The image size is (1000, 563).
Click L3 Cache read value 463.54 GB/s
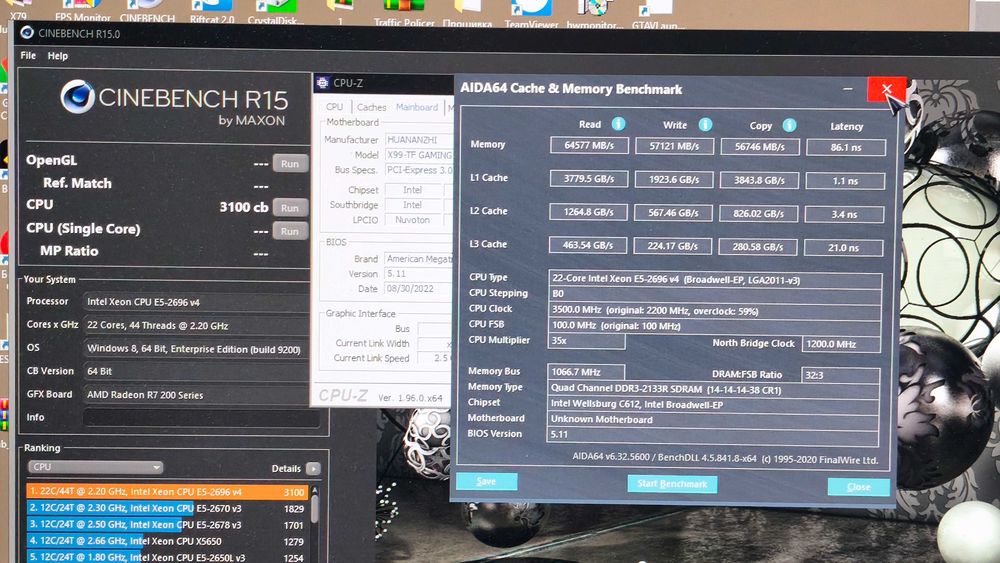(x=587, y=245)
